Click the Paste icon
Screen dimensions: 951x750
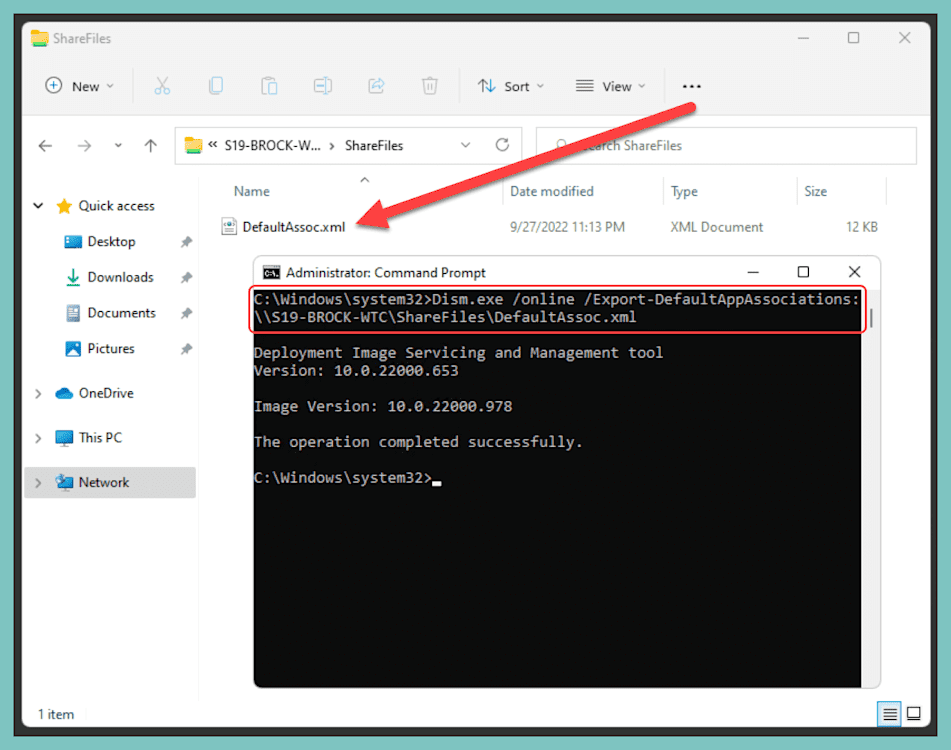[269, 86]
